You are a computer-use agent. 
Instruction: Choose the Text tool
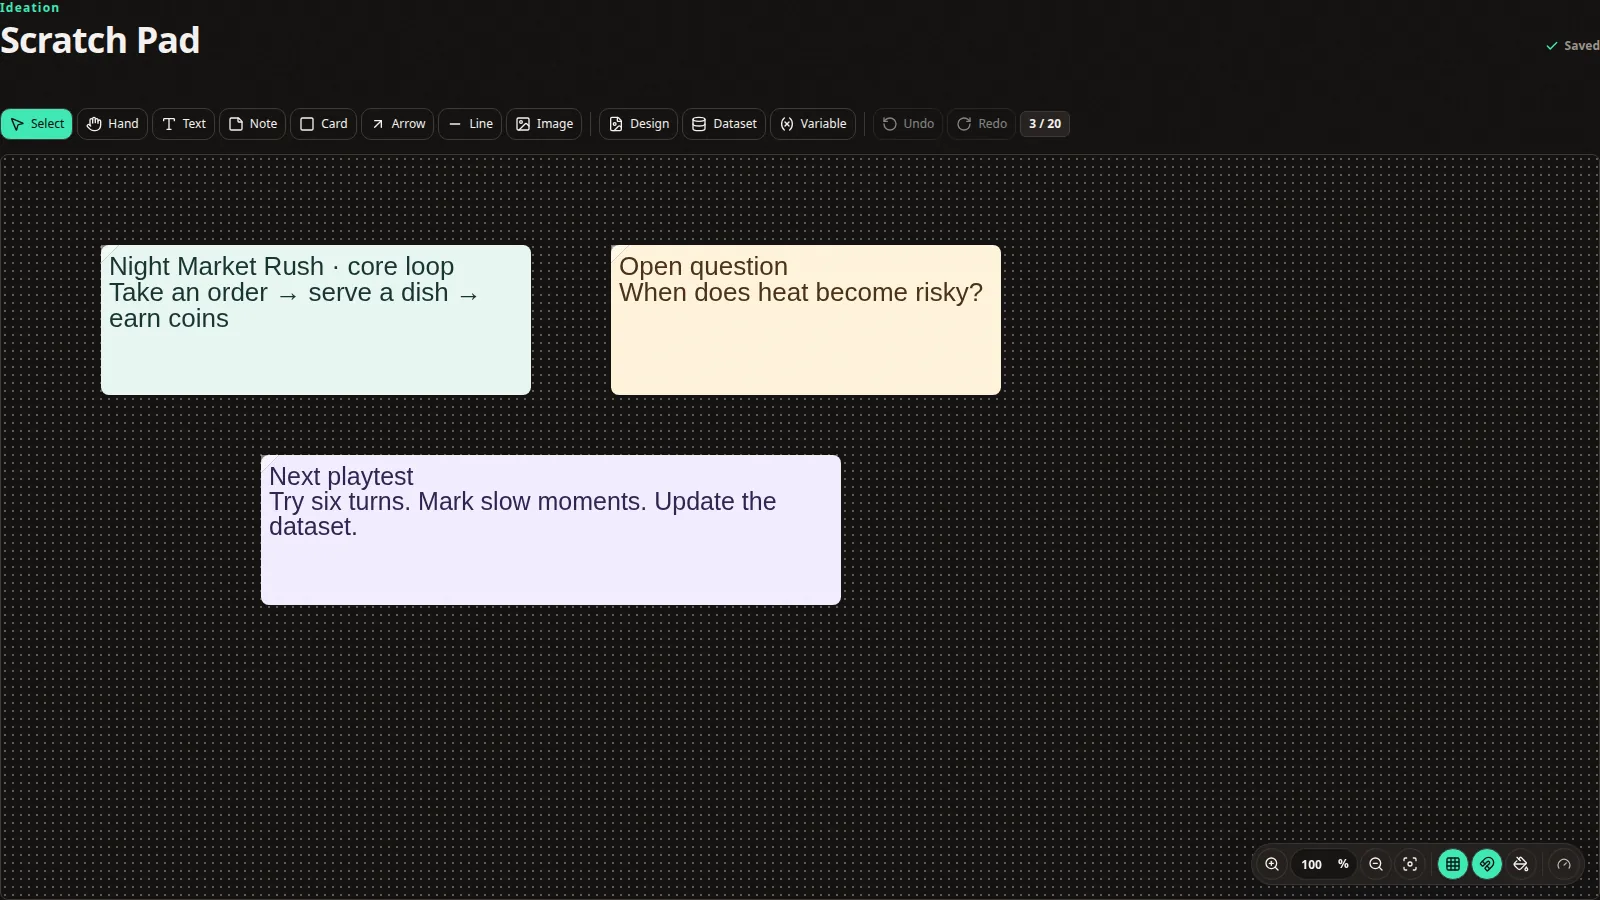[184, 124]
